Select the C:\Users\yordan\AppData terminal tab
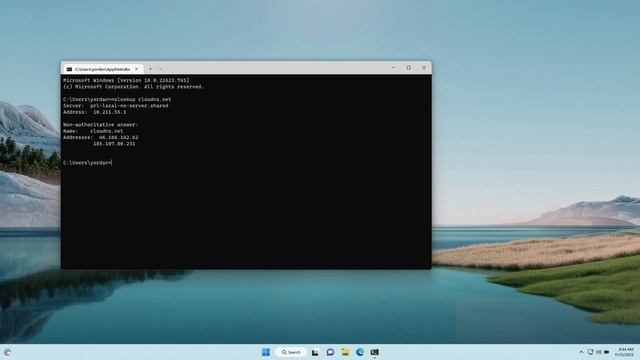Image resolution: width=640 pixels, height=360 pixels. point(102,69)
